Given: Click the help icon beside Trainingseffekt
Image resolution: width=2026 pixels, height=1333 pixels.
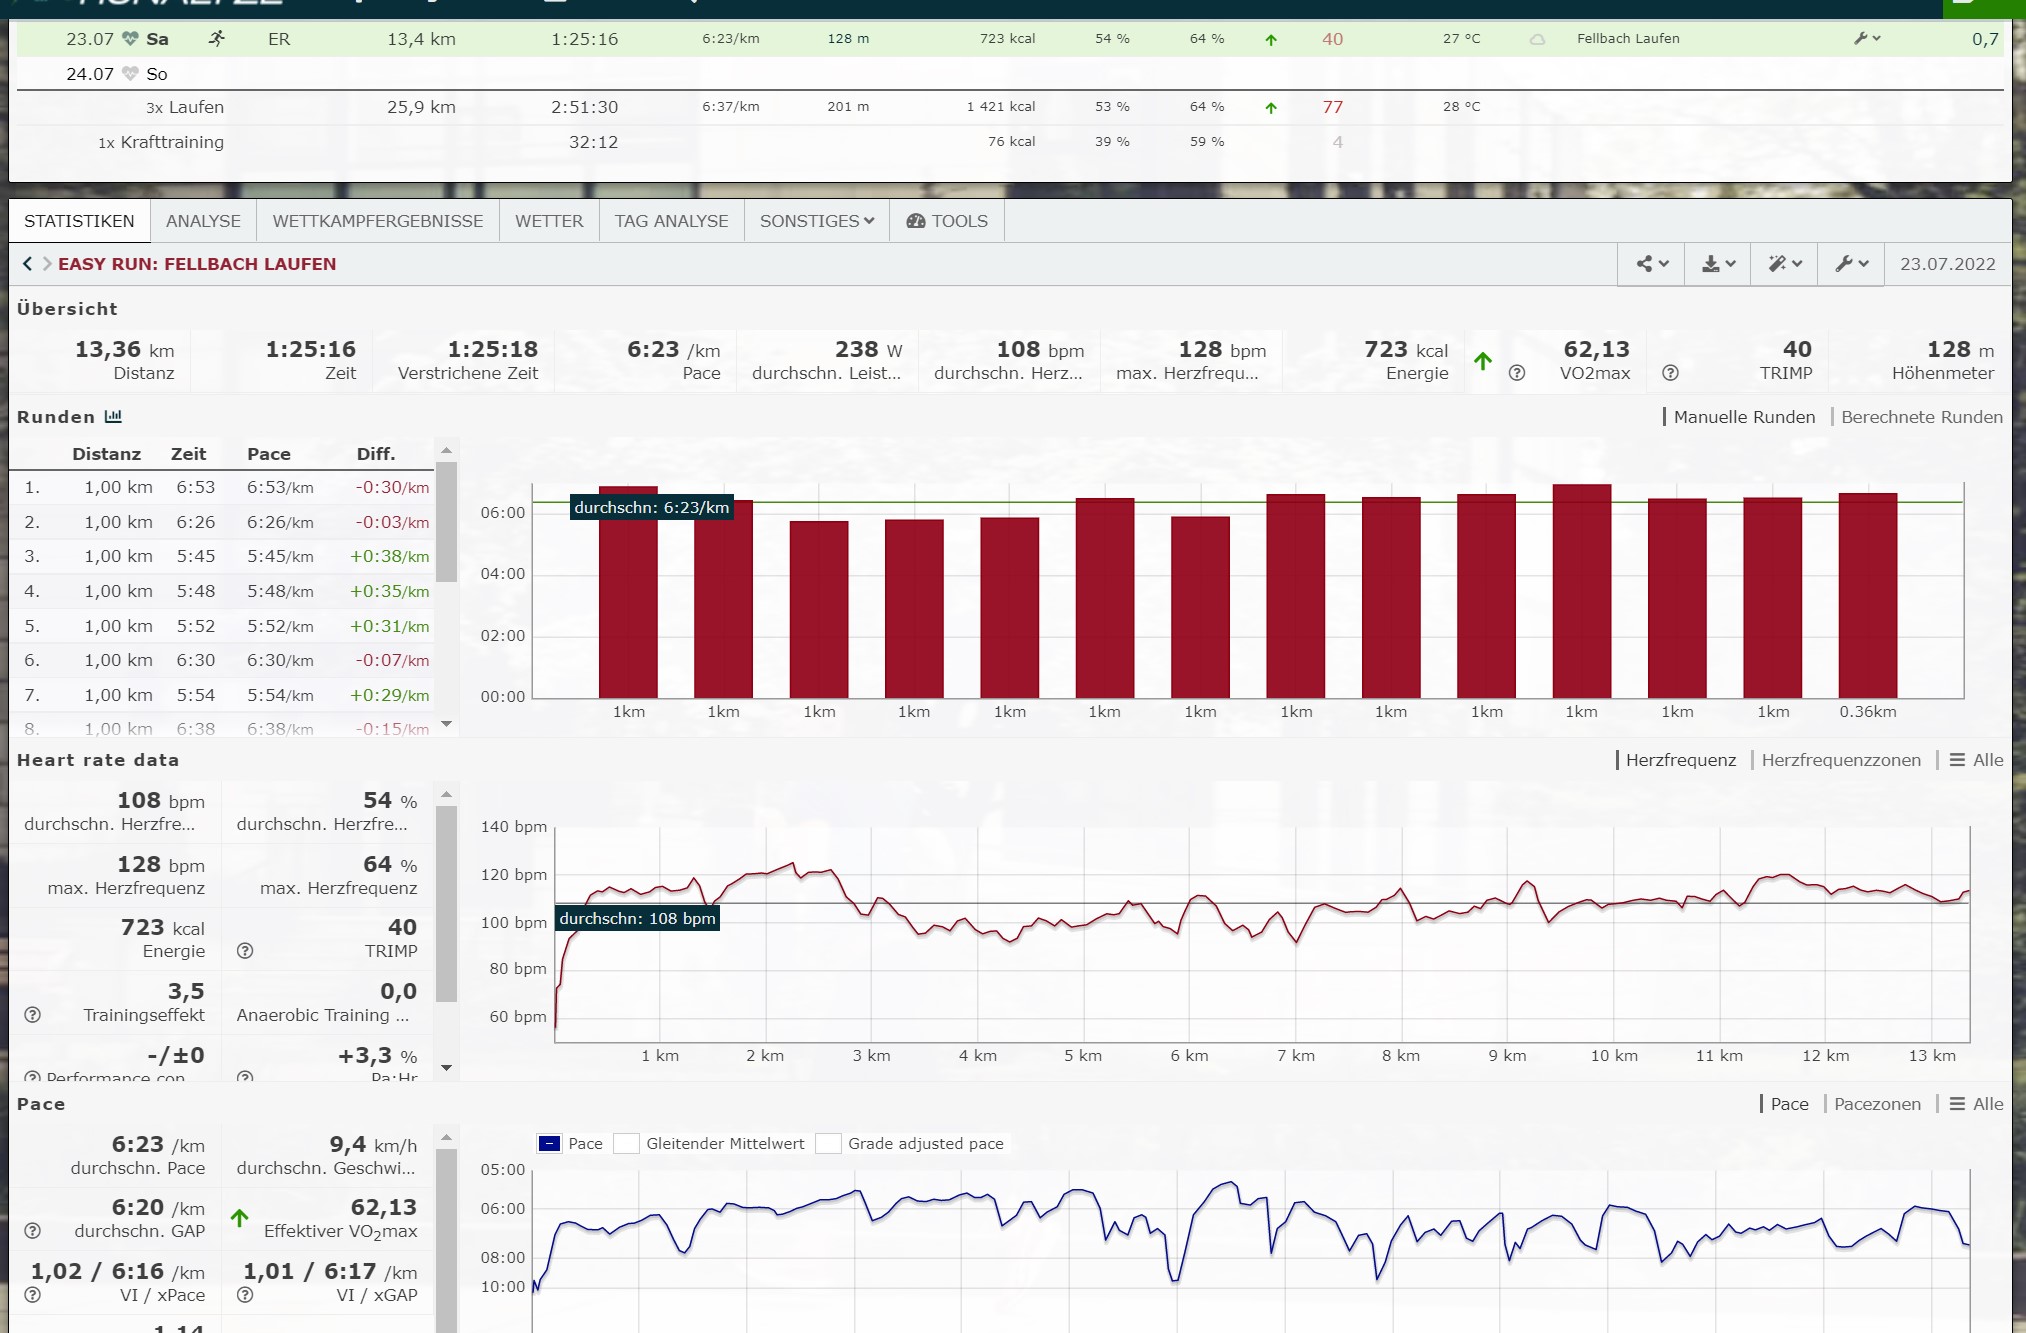Looking at the screenshot, I should tap(33, 1015).
